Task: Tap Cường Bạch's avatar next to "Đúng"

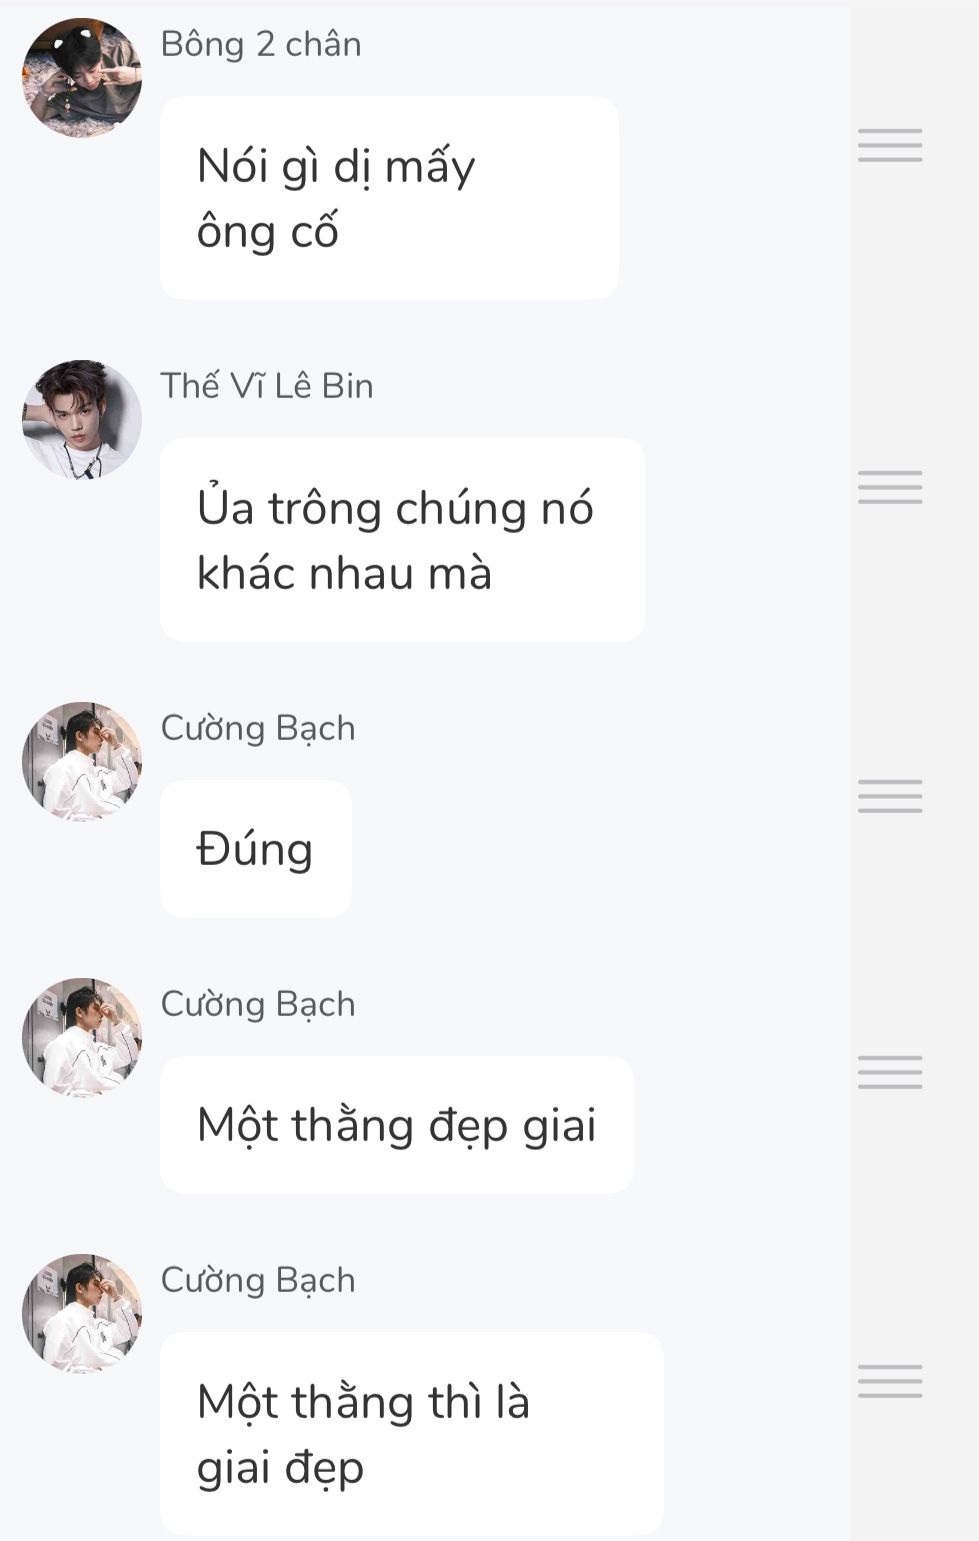Action: (82, 761)
